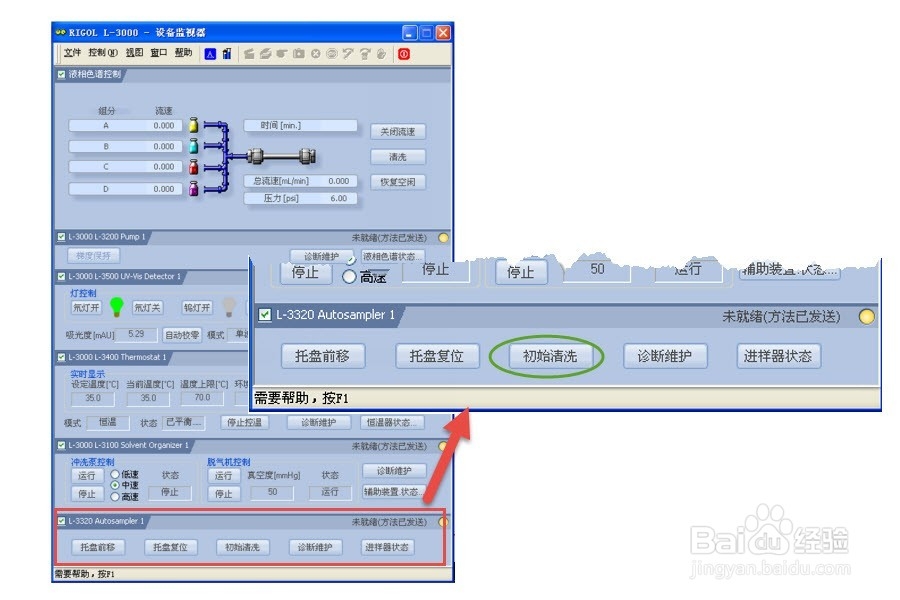
Task: Open the 模式 dropdown in UV-Vis Detector panel
Action: (x=239, y=333)
